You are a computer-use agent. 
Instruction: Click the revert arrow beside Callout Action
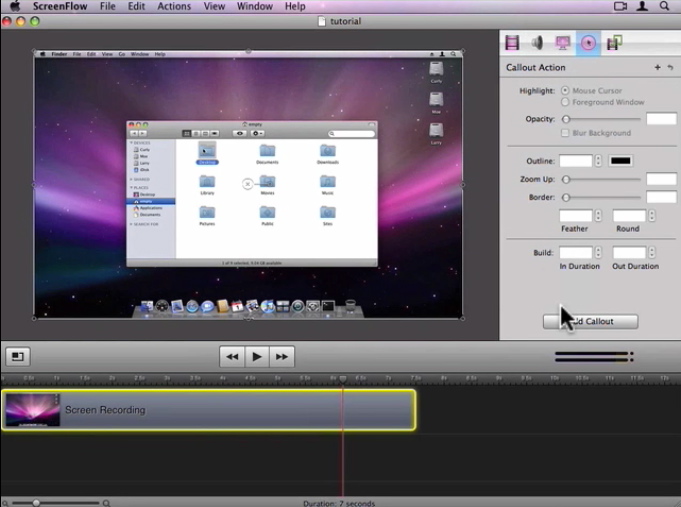click(670, 67)
